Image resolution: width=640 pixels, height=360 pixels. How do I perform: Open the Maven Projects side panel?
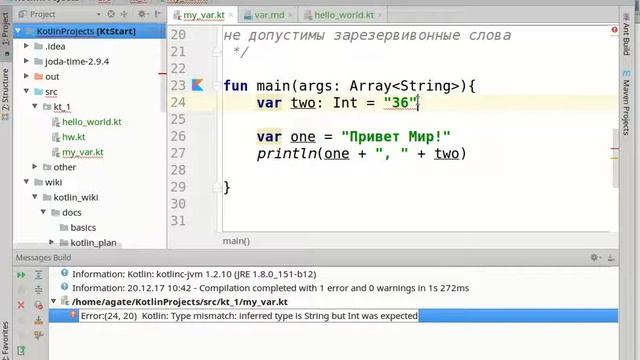tap(626, 103)
